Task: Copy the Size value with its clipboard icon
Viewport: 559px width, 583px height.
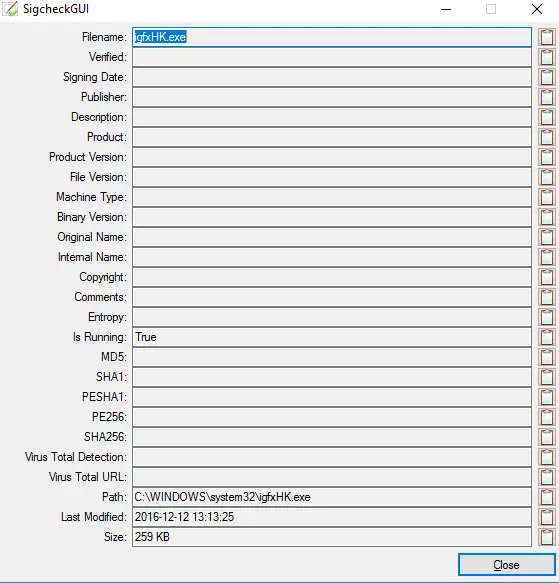Action: pos(546,537)
